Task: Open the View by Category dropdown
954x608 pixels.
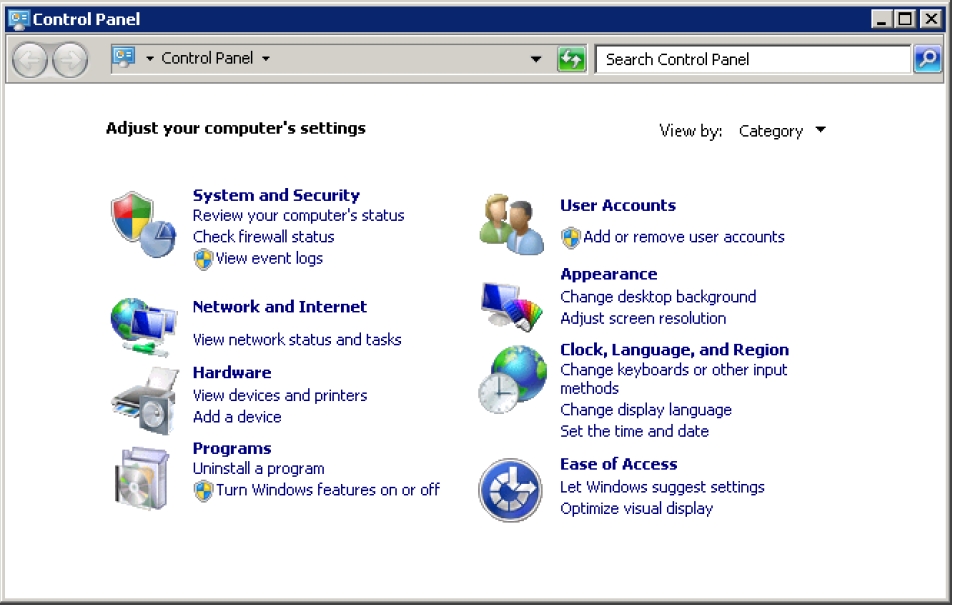Action: click(x=784, y=131)
